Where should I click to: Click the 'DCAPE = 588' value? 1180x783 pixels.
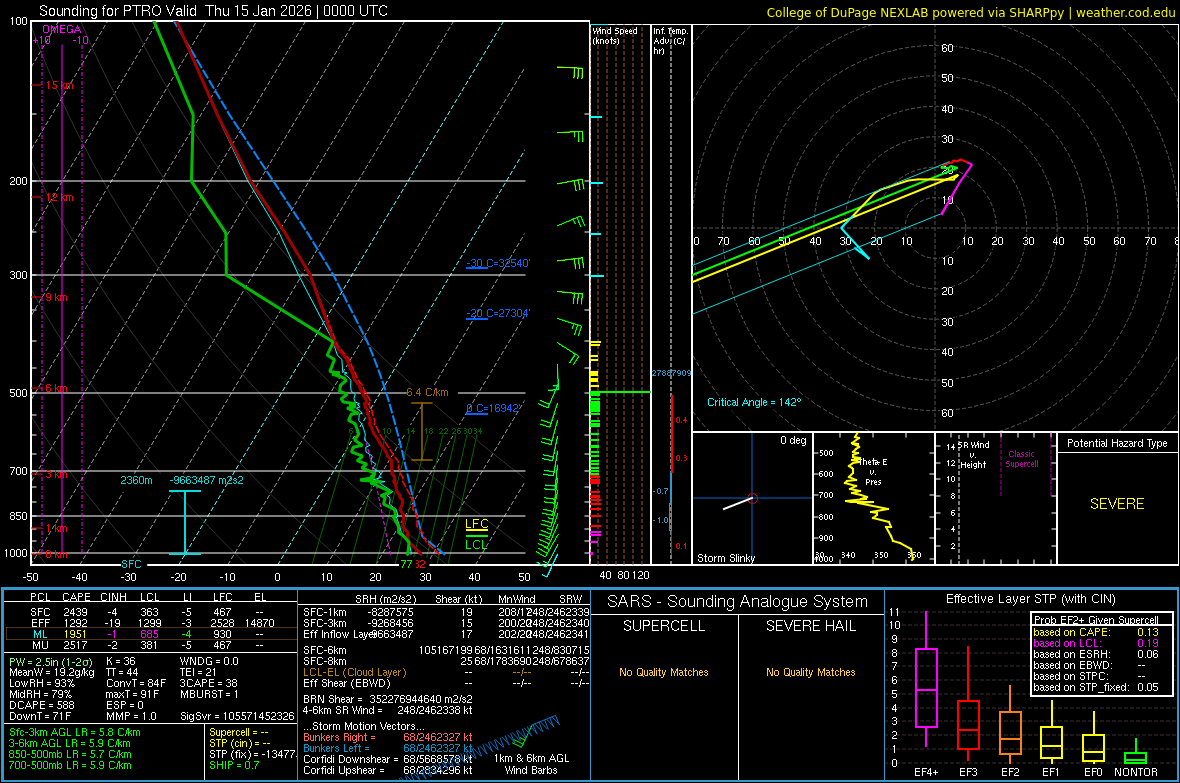(42, 705)
